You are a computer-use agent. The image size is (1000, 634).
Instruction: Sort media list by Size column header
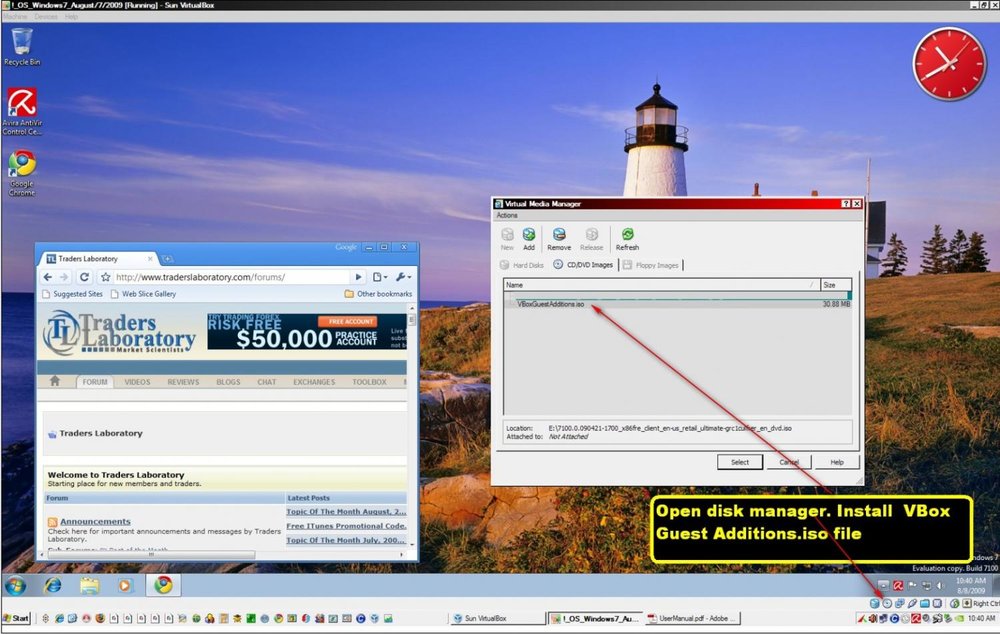[x=835, y=285]
